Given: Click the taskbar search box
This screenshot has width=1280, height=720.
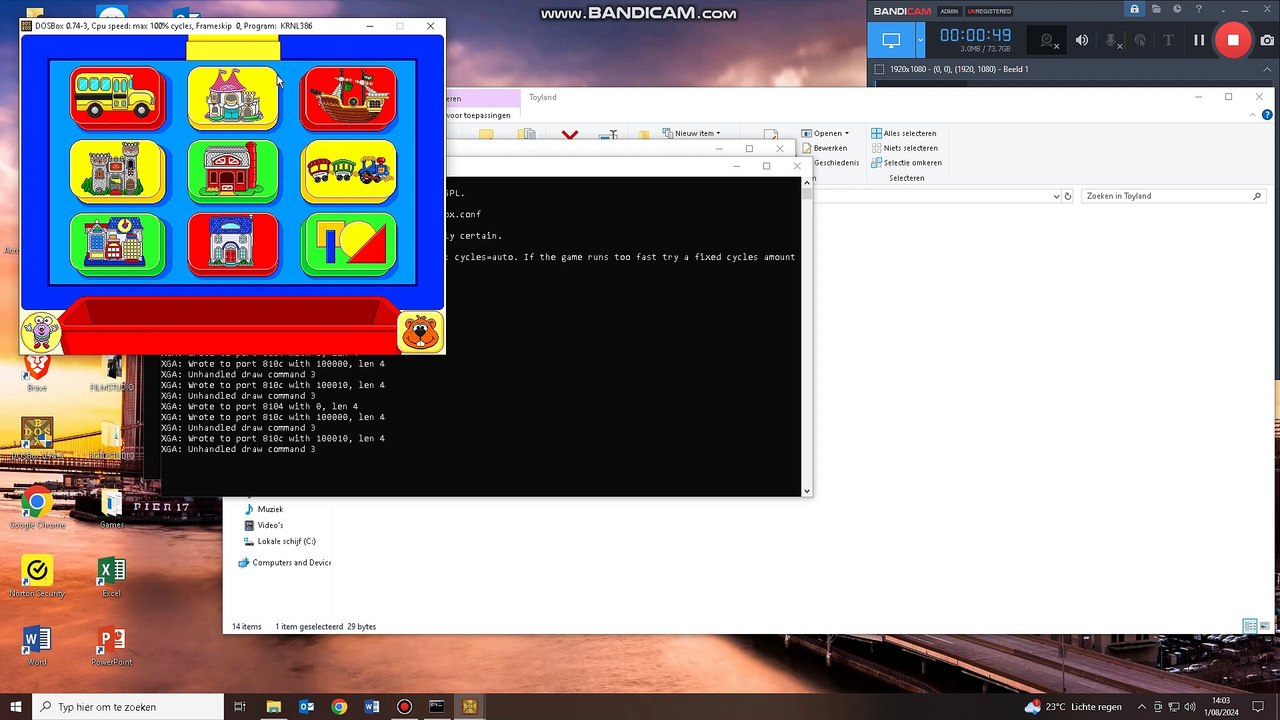Looking at the screenshot, I should tap(127, 706).
